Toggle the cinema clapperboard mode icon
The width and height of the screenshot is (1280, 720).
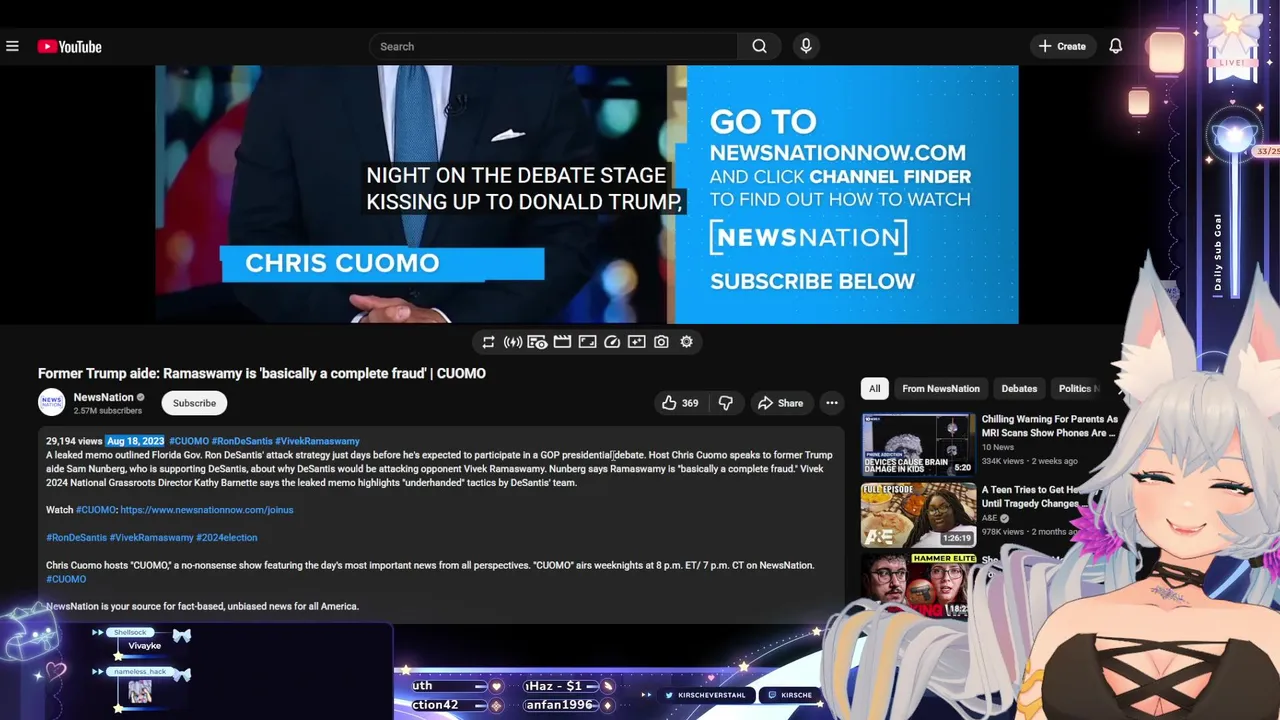coord(562,342)
